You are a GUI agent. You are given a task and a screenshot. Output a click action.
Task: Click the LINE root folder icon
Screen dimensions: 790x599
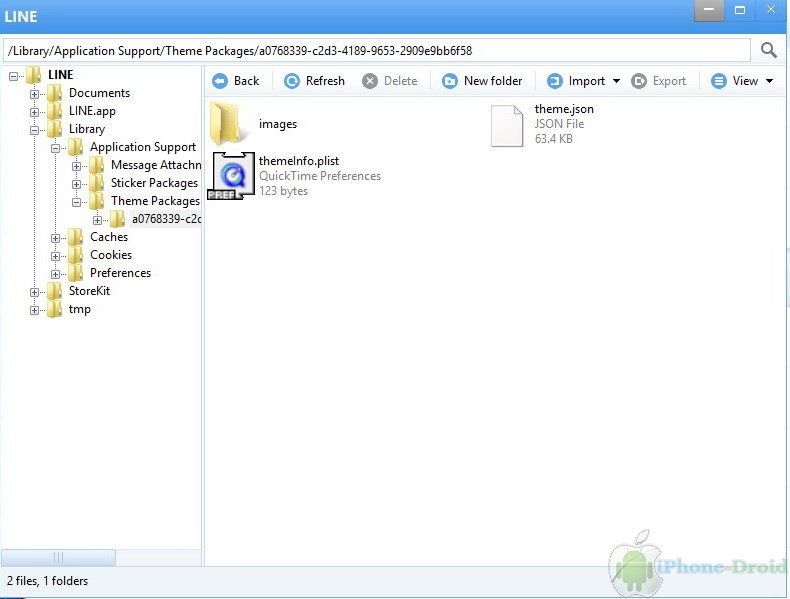tap(34, 75)
